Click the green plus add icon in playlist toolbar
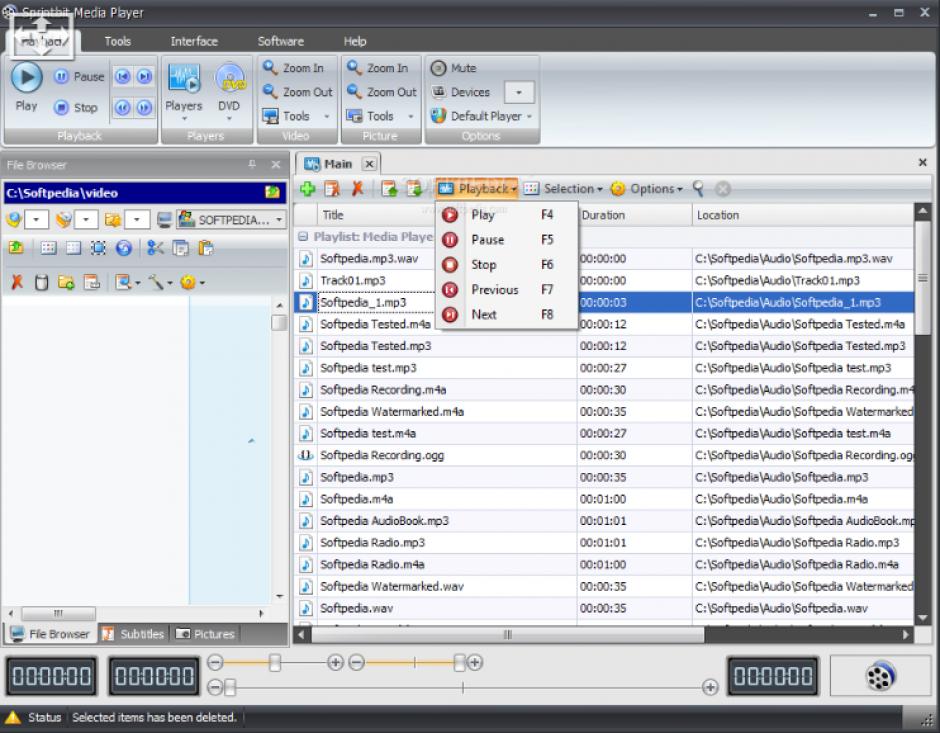 [308, 189]
